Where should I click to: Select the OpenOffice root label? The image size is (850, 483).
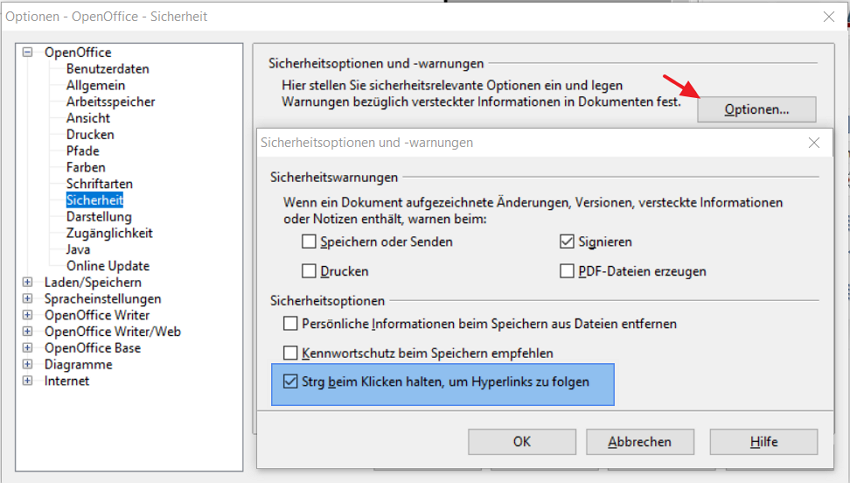pyautogui.click(x=78, y=52)
